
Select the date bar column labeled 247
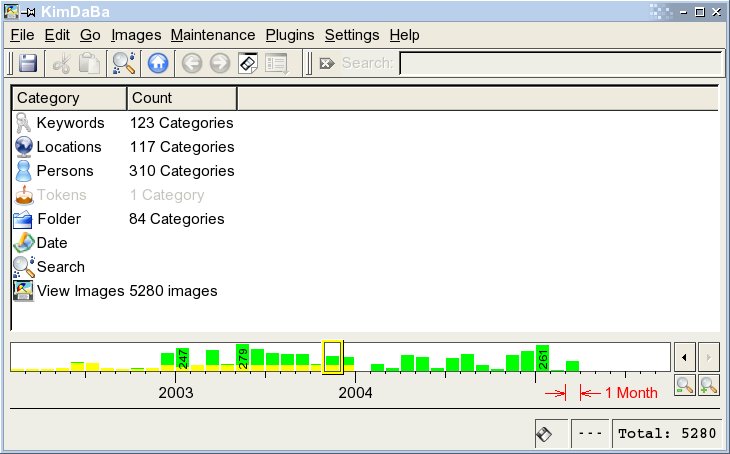point(182,359)
